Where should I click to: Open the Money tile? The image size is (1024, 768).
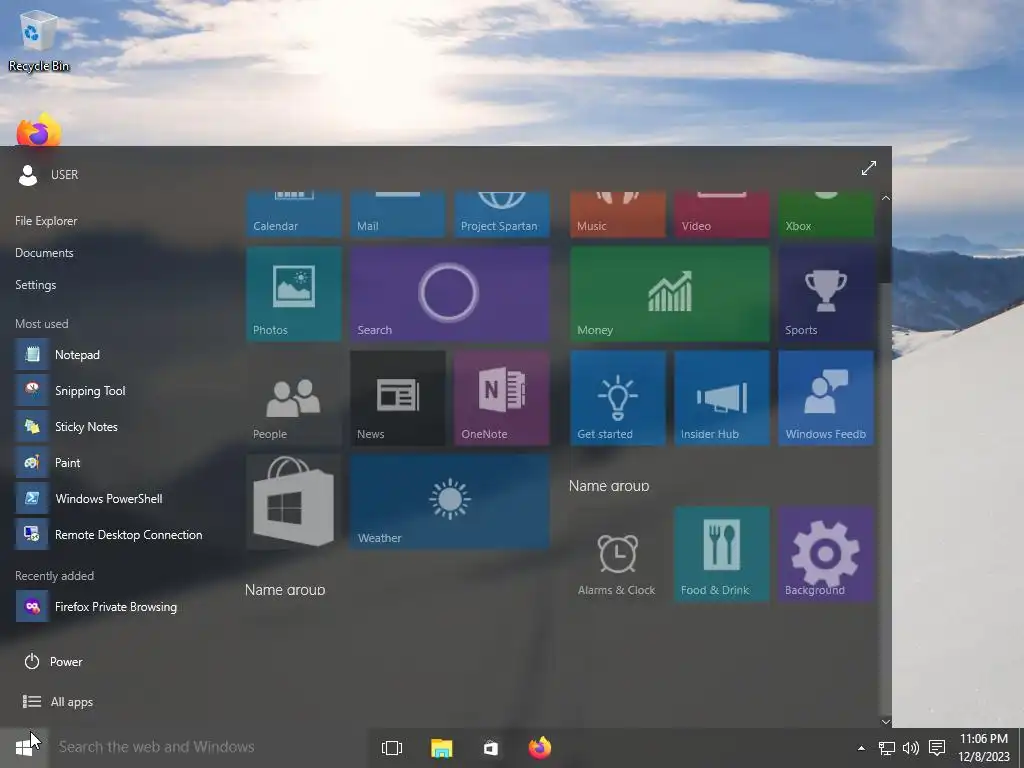[x=669, y=293]
